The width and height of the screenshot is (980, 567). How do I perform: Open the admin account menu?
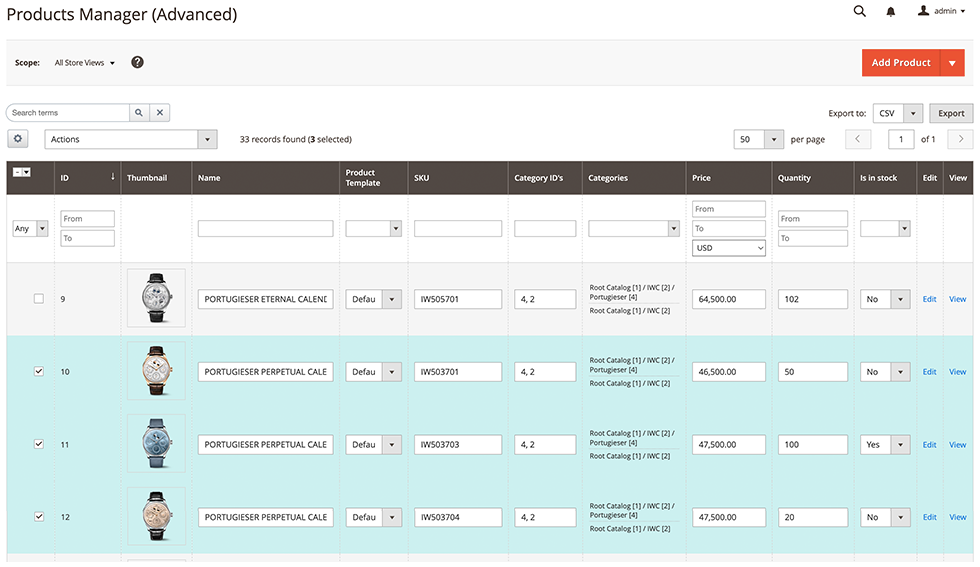pos(941,11)
